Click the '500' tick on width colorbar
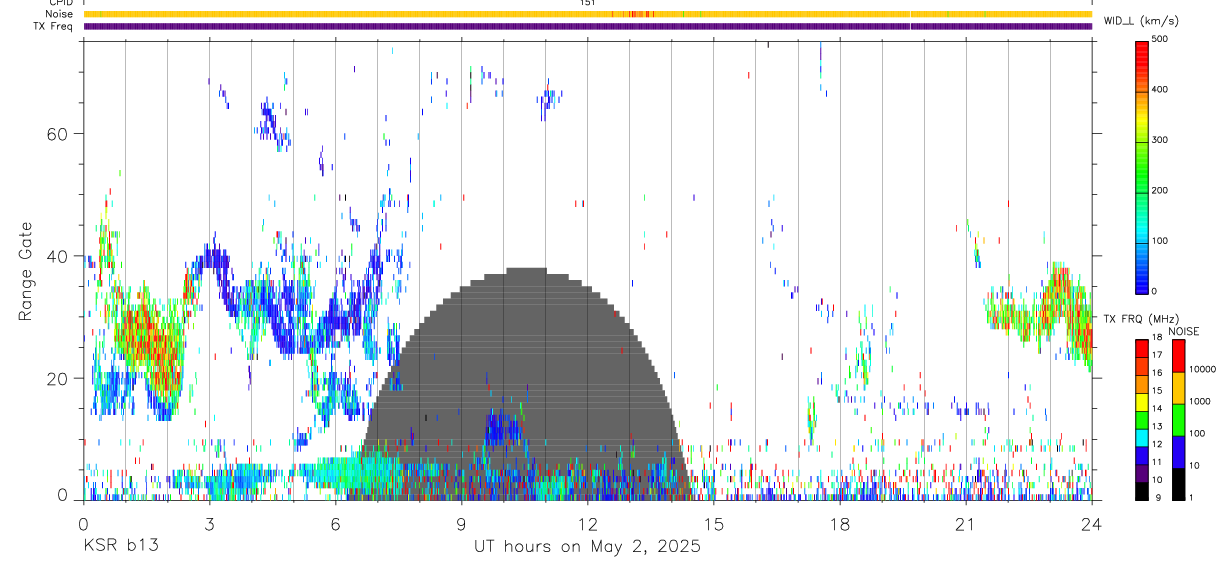 tap(1162, 39)
